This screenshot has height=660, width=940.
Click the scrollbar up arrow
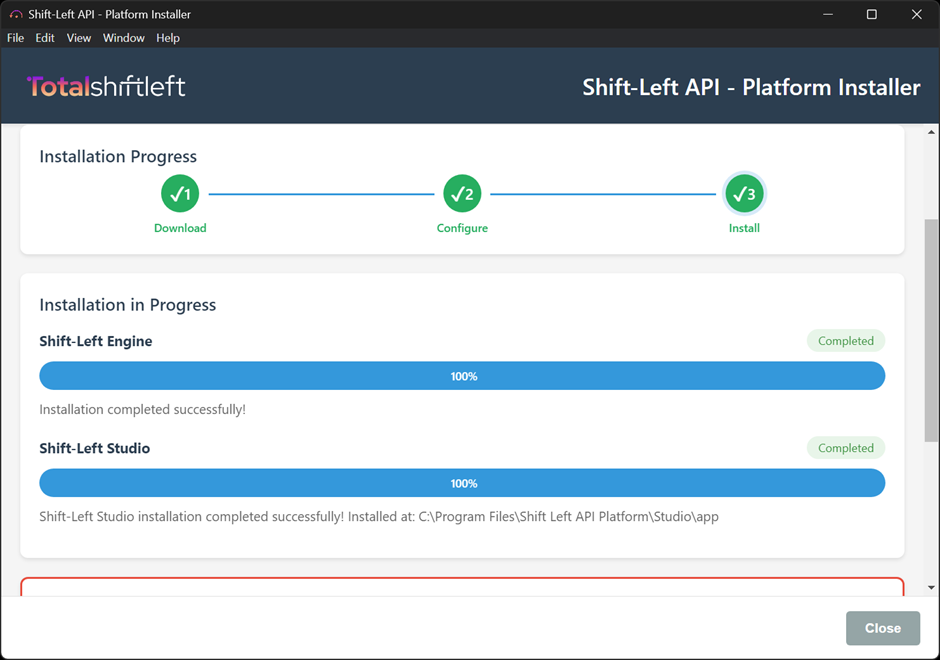point(932,133)
